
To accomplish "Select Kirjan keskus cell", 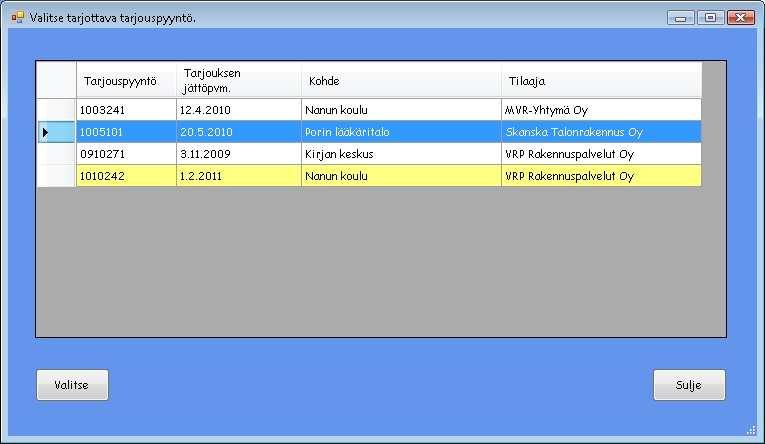I will (402, 154).
